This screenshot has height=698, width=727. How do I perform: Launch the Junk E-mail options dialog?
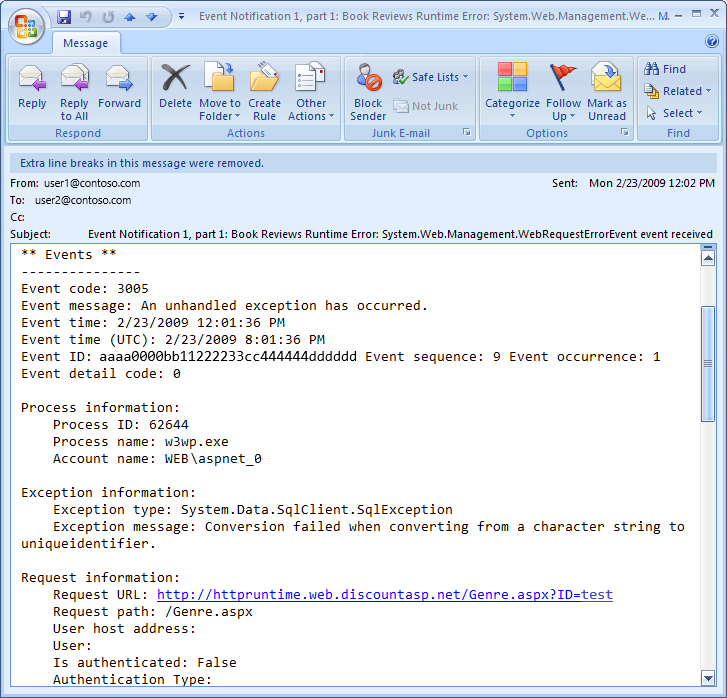(467, 133)
